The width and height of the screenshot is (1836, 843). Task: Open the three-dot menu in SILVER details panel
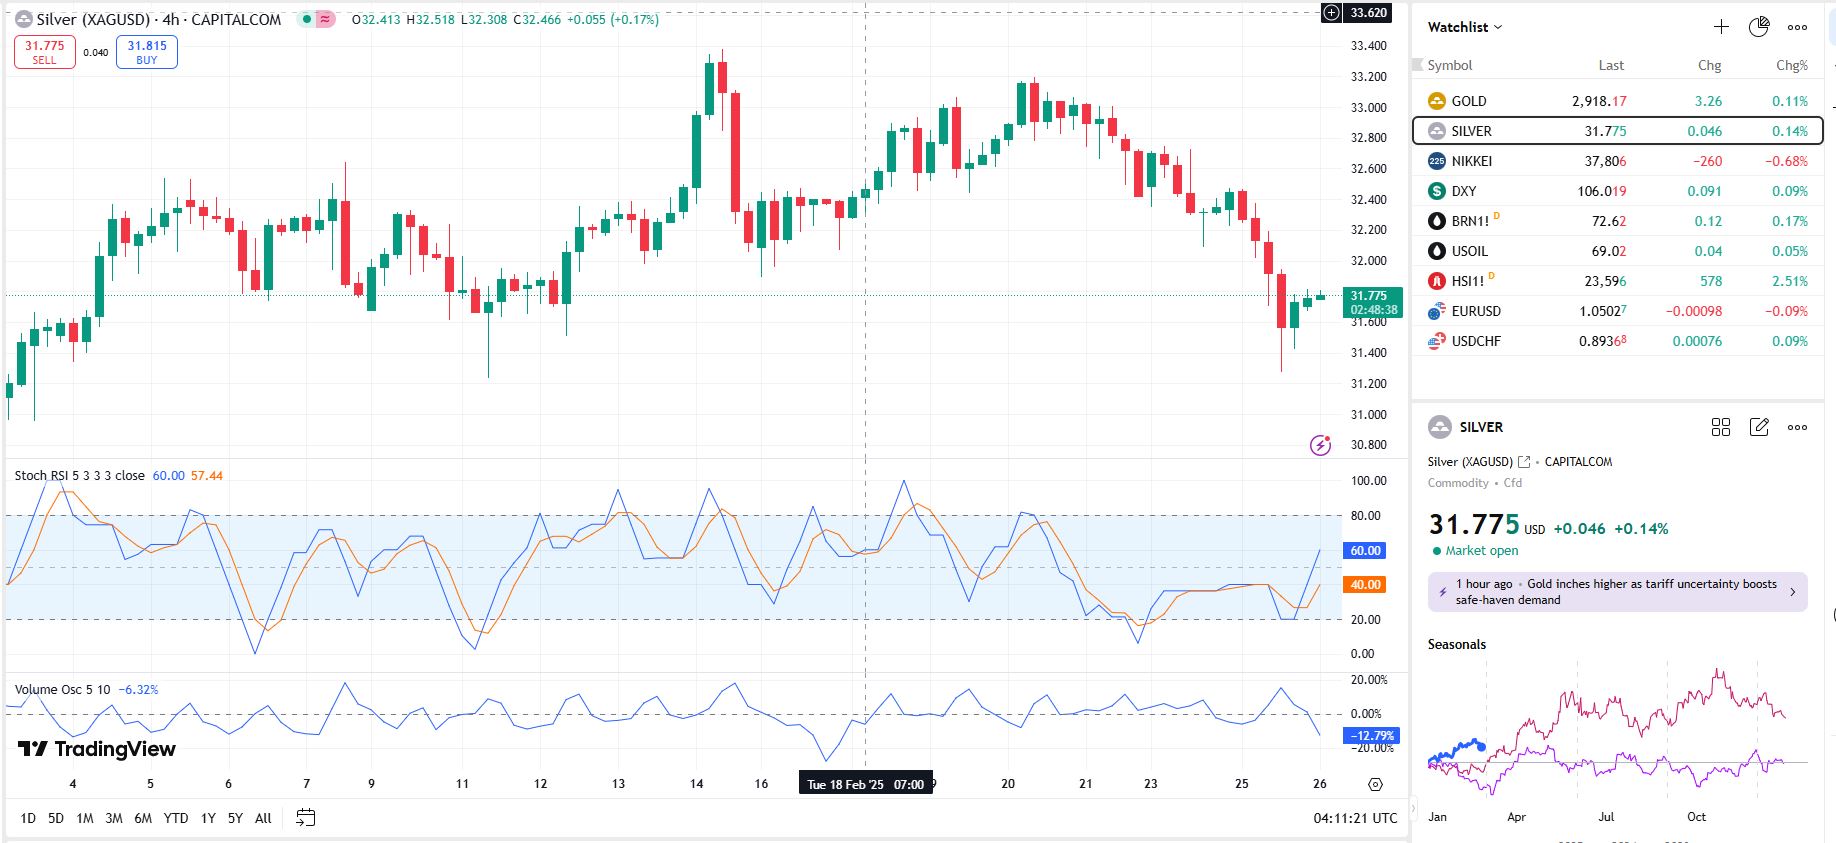pyautogui.click(x=1797, y=427)
